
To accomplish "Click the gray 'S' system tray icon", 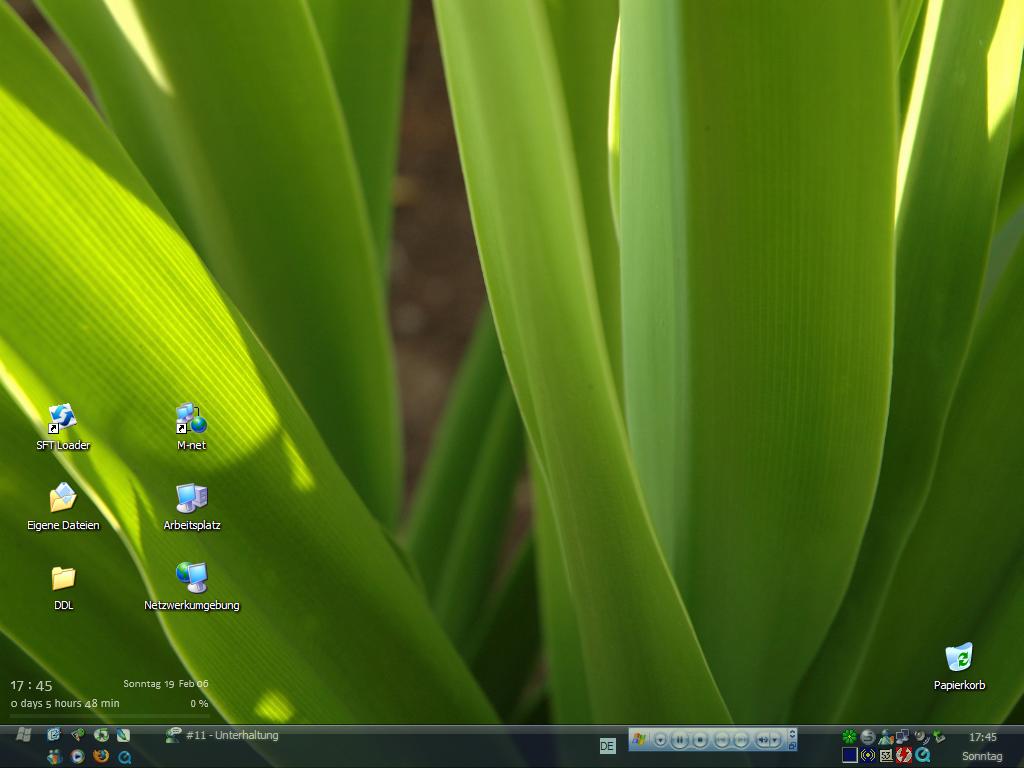I will point(868,737).
